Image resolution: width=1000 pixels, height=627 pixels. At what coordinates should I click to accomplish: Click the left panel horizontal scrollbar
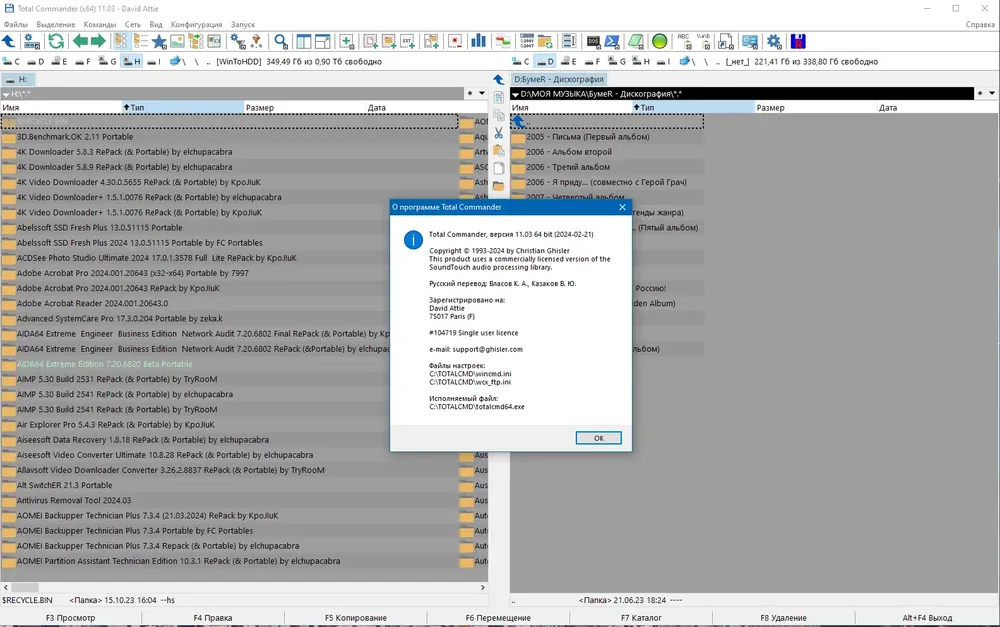click(244, 587)
